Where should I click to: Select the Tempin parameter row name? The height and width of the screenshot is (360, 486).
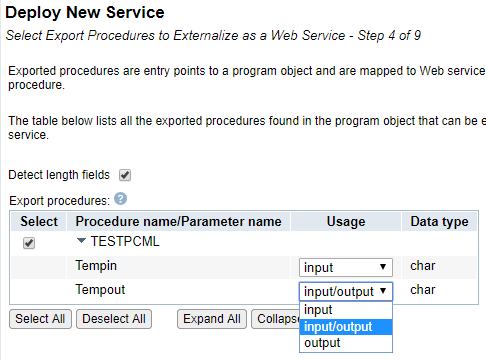point(96,266)
